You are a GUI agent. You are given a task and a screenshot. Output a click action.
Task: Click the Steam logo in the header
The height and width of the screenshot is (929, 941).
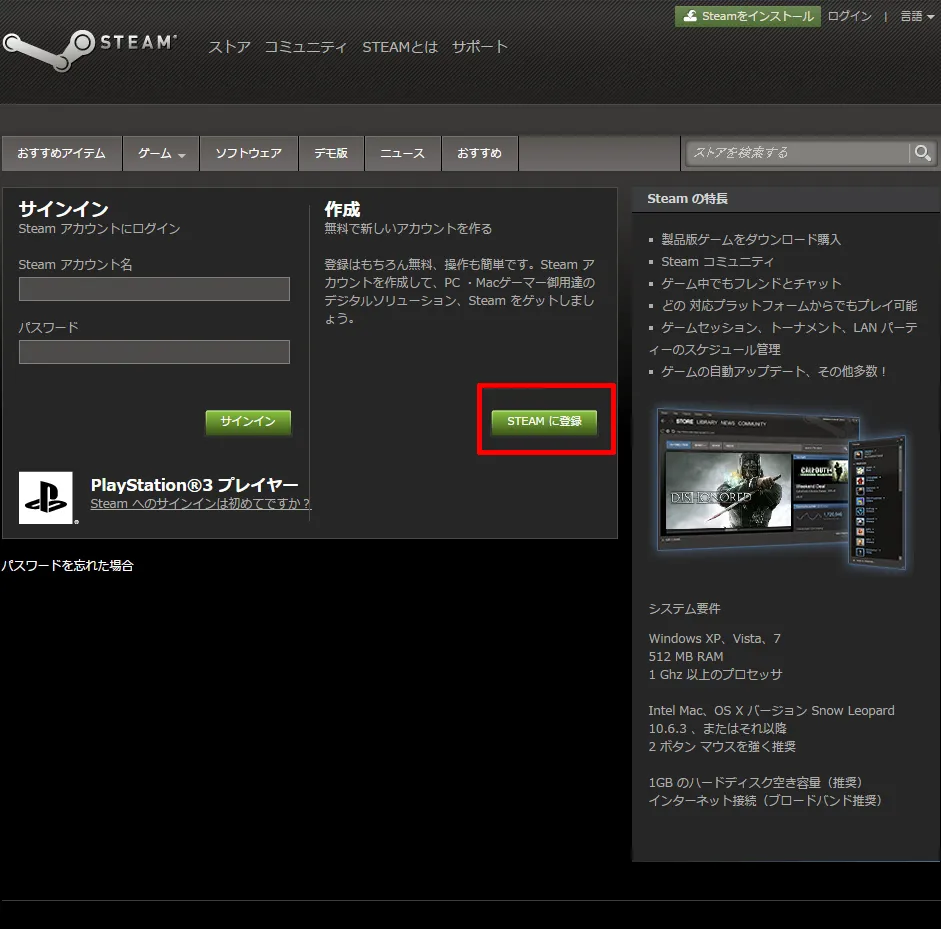pyautogui.click(x=90, y=49)
